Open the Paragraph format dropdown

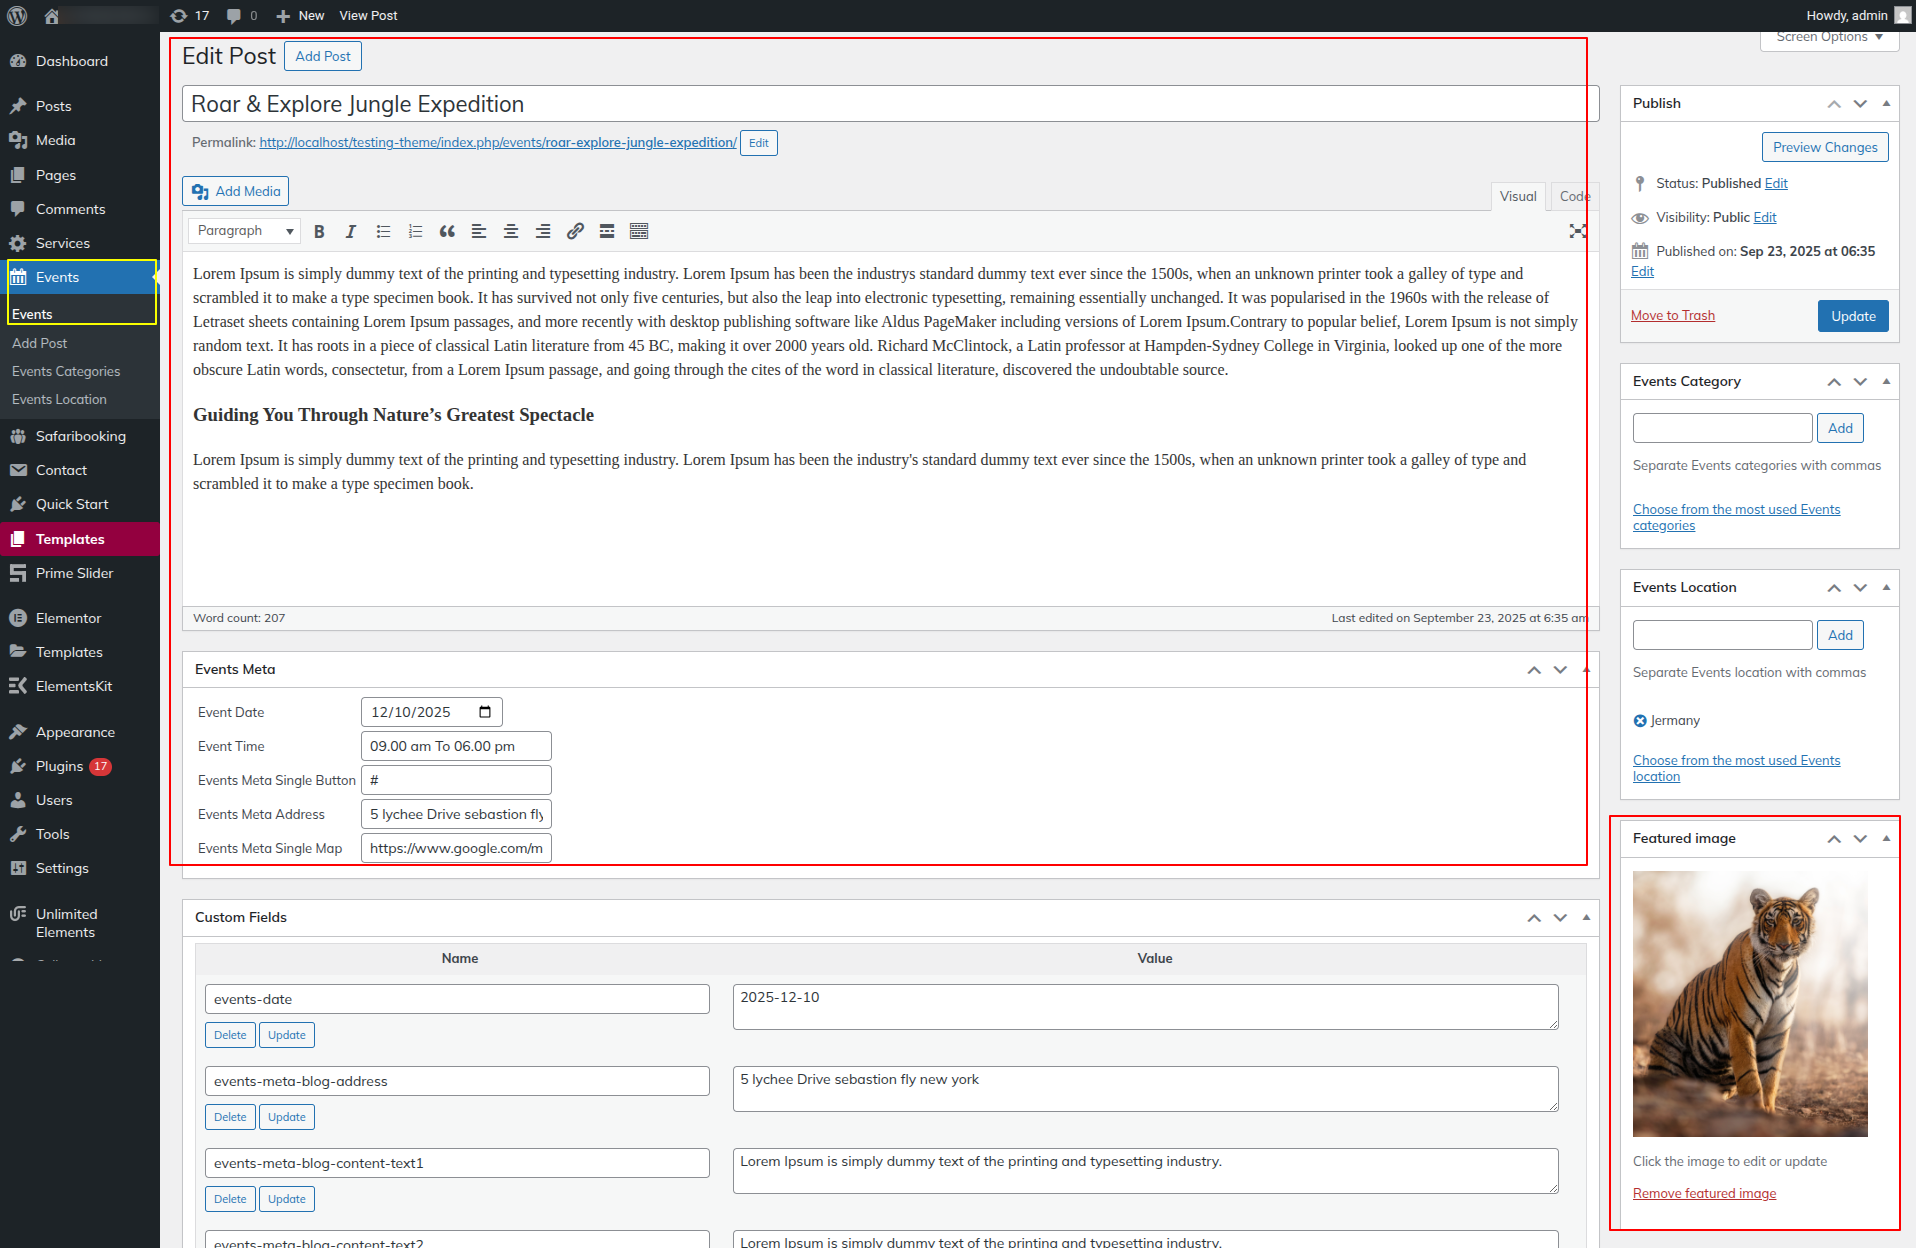244,231
